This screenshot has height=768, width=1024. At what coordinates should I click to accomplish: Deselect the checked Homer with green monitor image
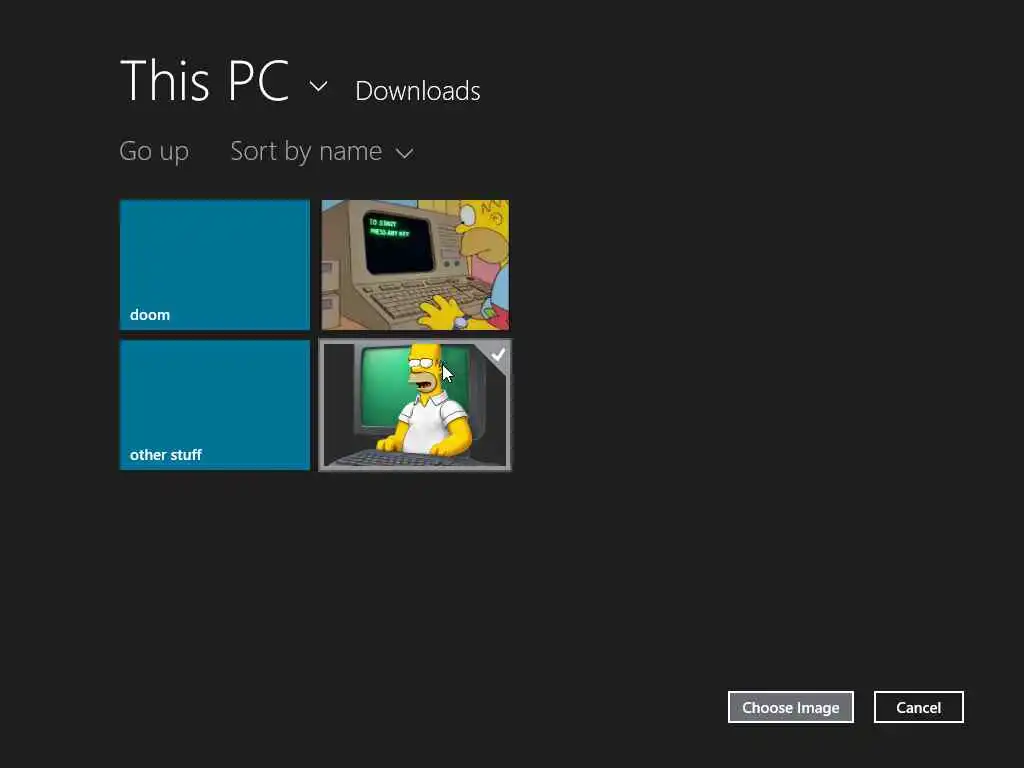pyautogui.click(x=415, y=405)
